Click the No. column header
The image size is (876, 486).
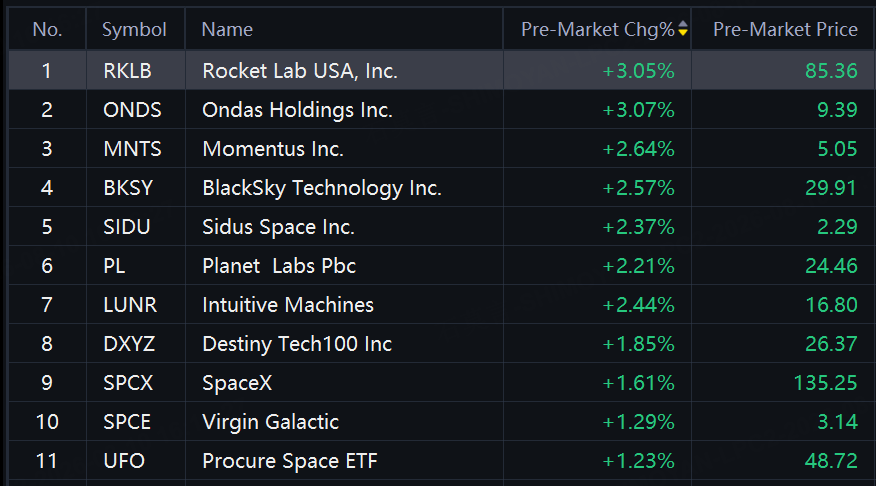point(47,29)
